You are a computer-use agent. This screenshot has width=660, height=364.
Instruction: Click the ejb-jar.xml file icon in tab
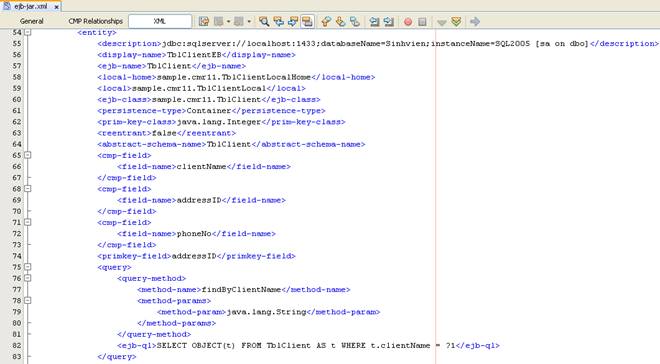7,6
